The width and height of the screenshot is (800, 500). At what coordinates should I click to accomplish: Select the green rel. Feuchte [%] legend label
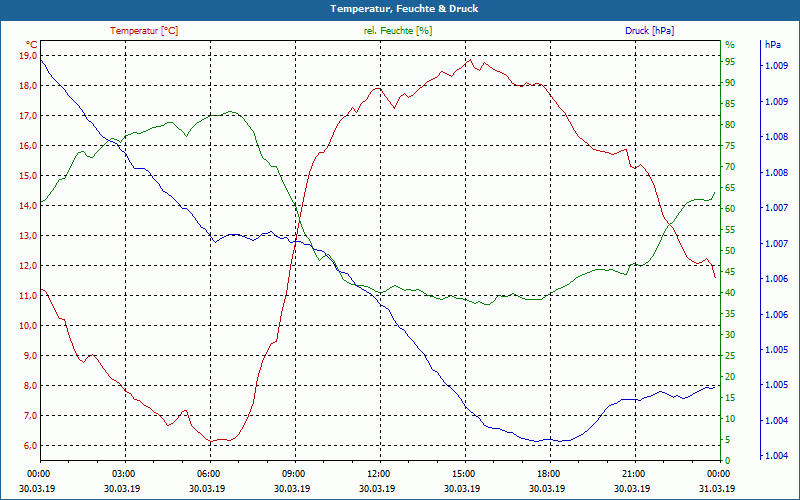398,31
